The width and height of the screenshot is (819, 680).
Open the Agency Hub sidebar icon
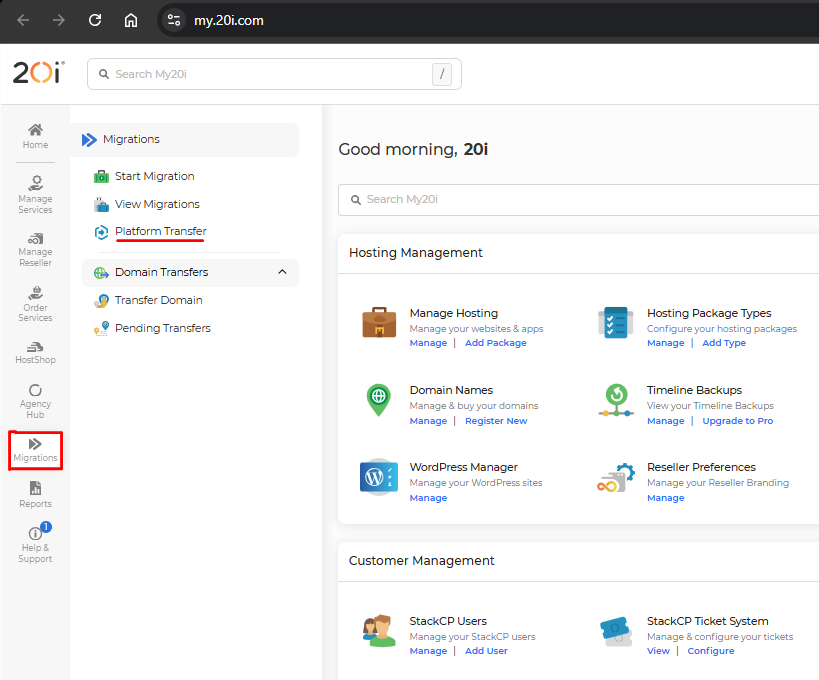point(35,400)
